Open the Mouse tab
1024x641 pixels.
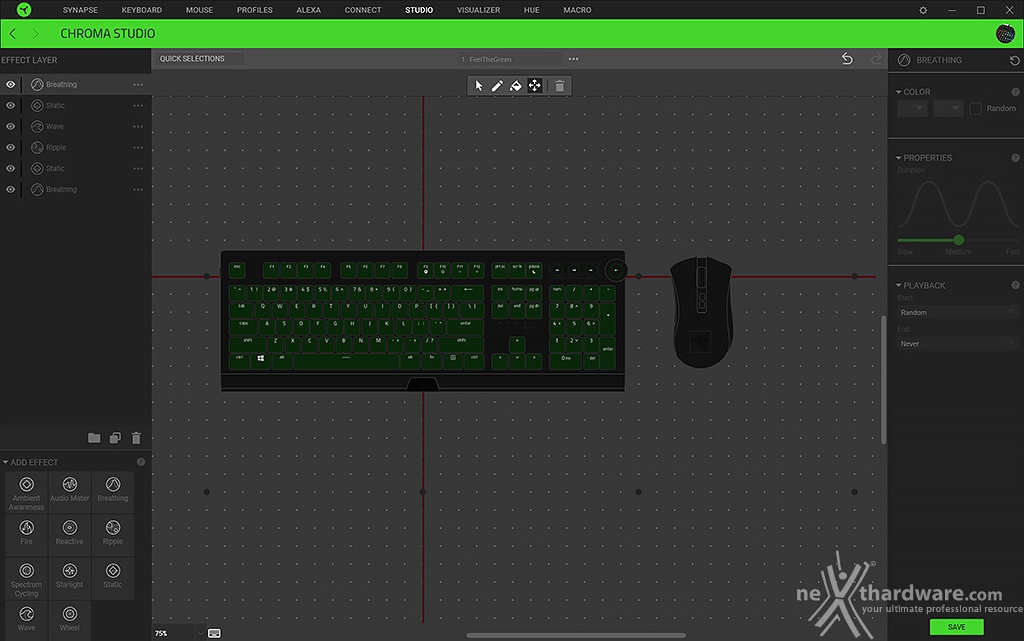(x=199, y=10)
